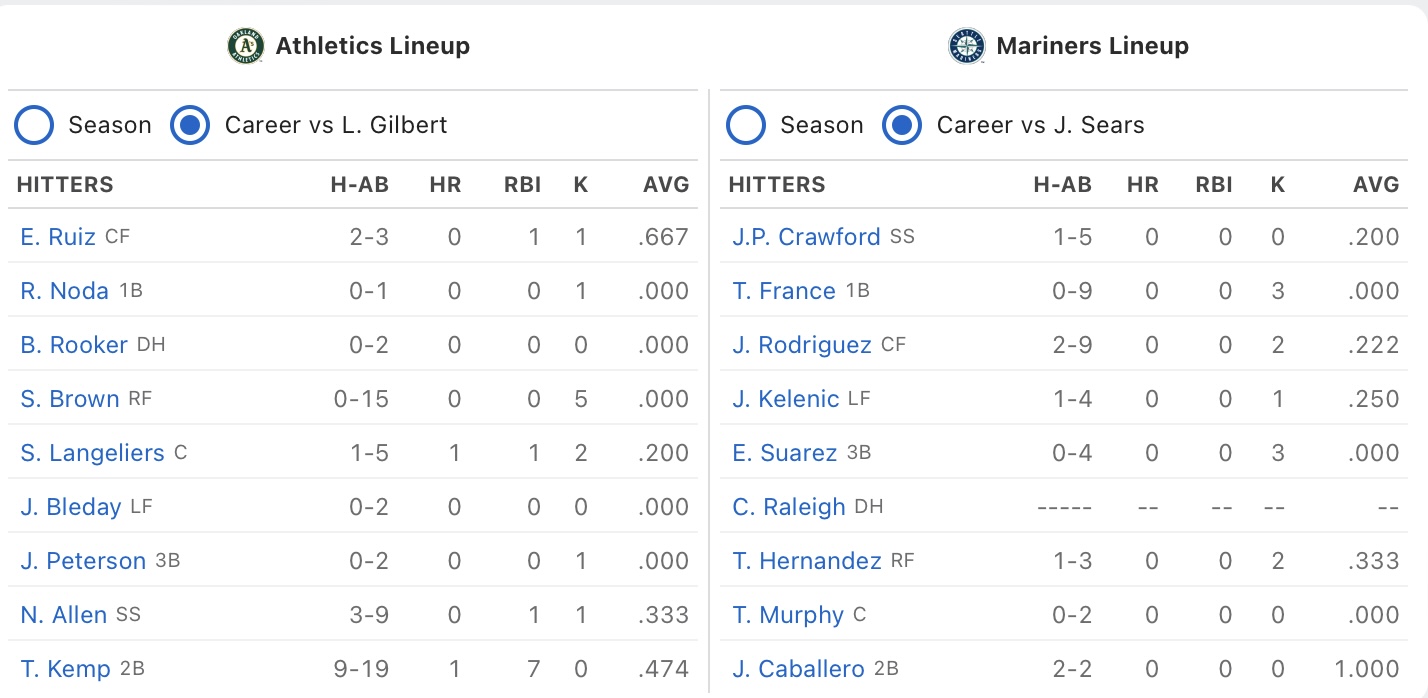Open C. Raleigh player profile

789,507
